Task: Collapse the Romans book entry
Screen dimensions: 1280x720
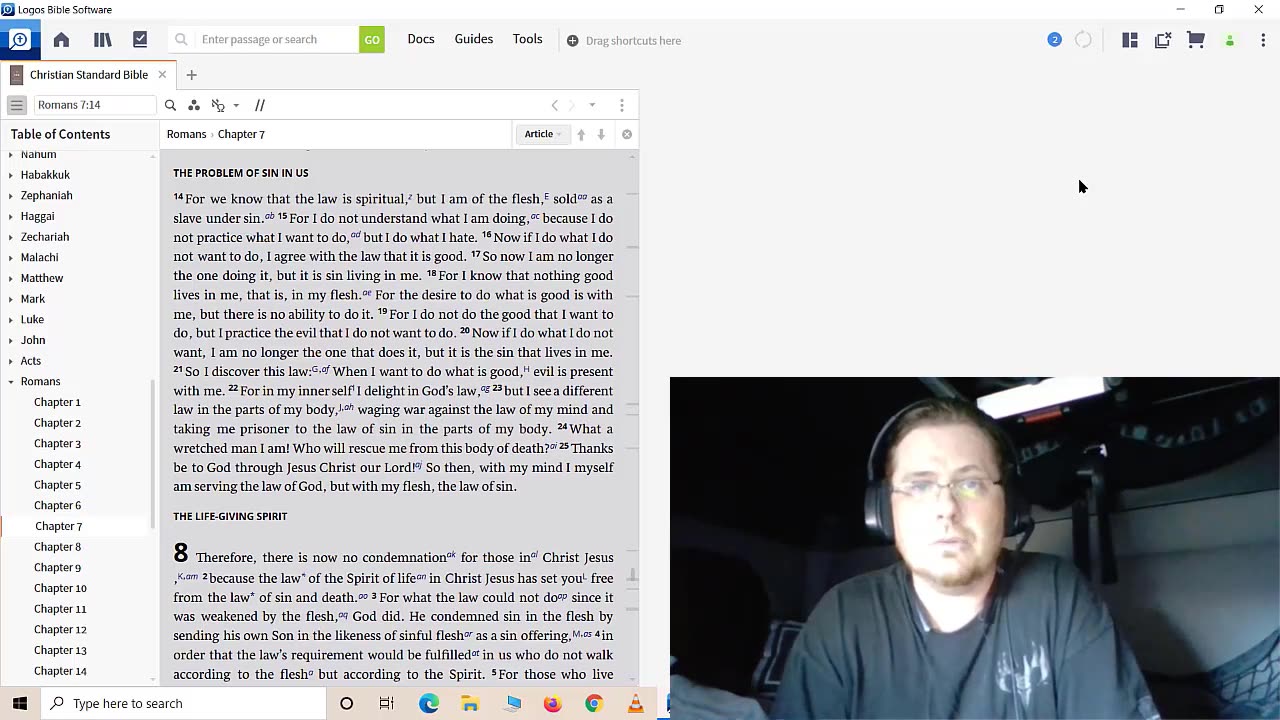Action: (x=11, y=382)
